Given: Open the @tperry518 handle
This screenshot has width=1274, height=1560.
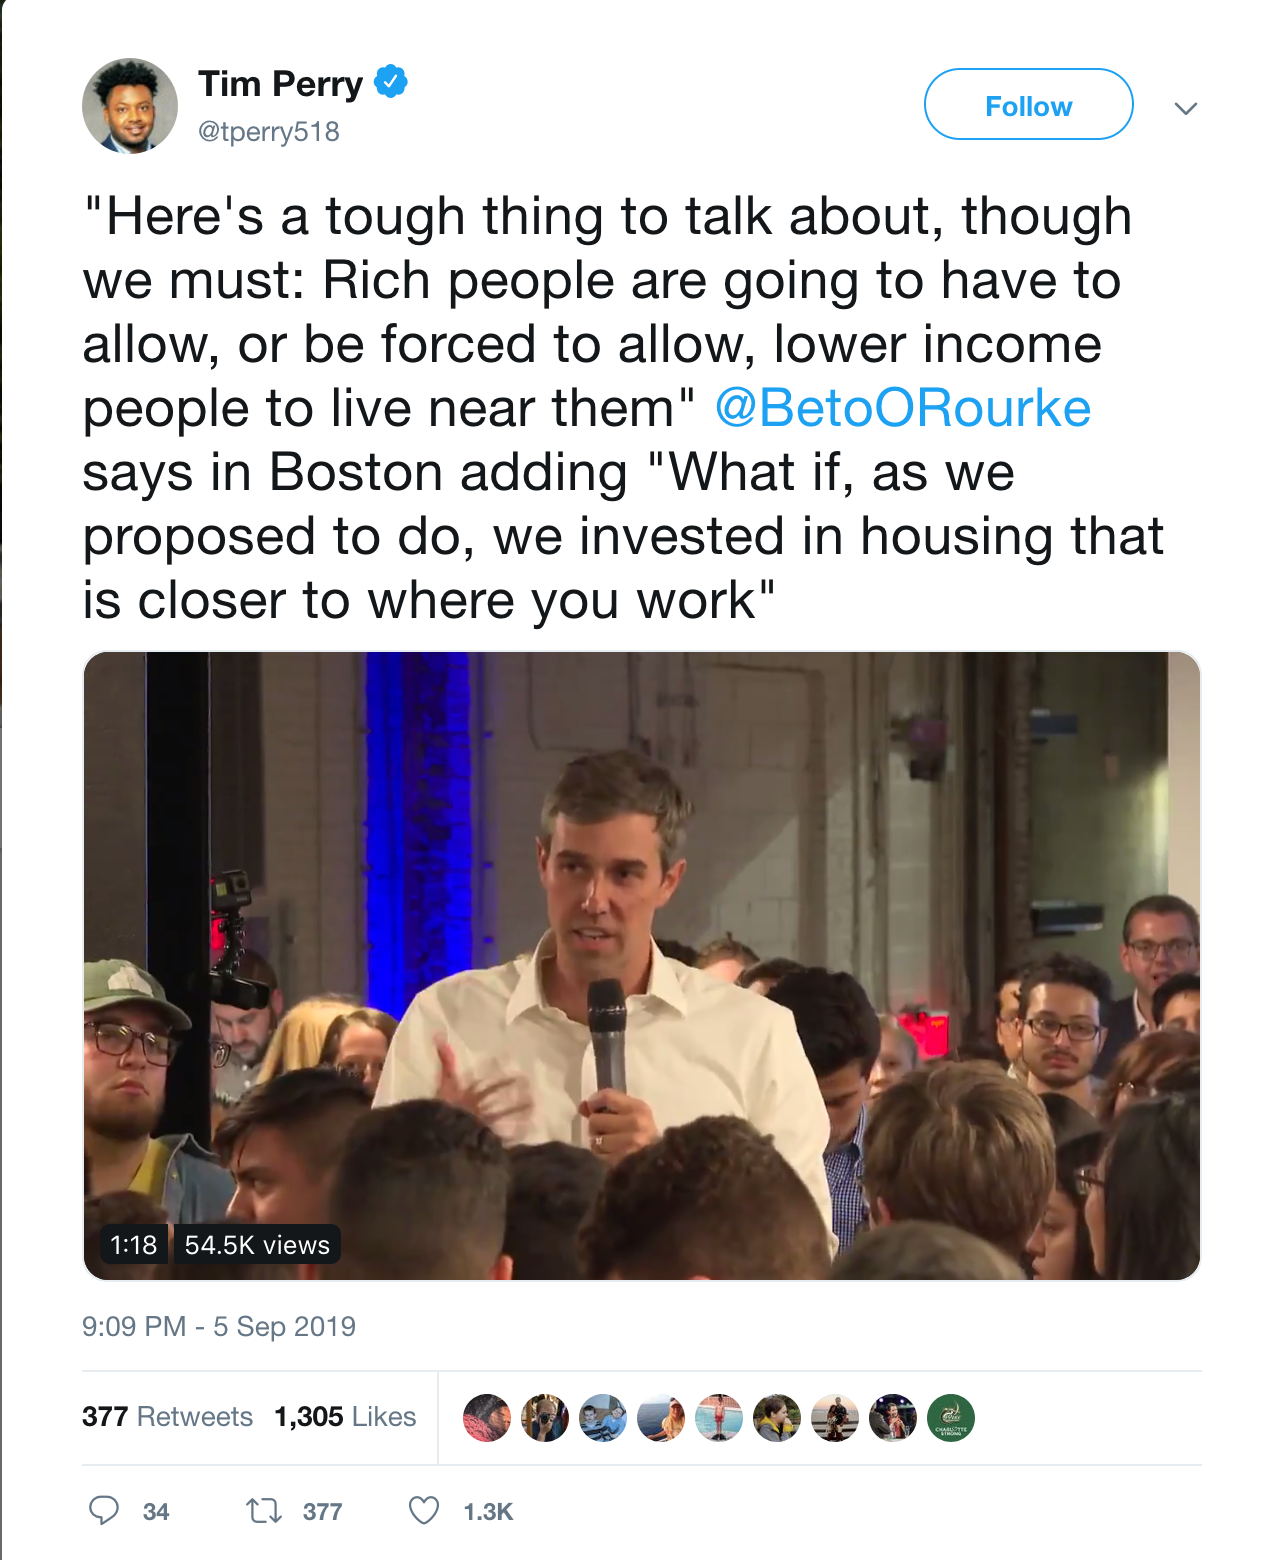Looking at the screenshot, I should pyautogui.click(x=269, y=132).
